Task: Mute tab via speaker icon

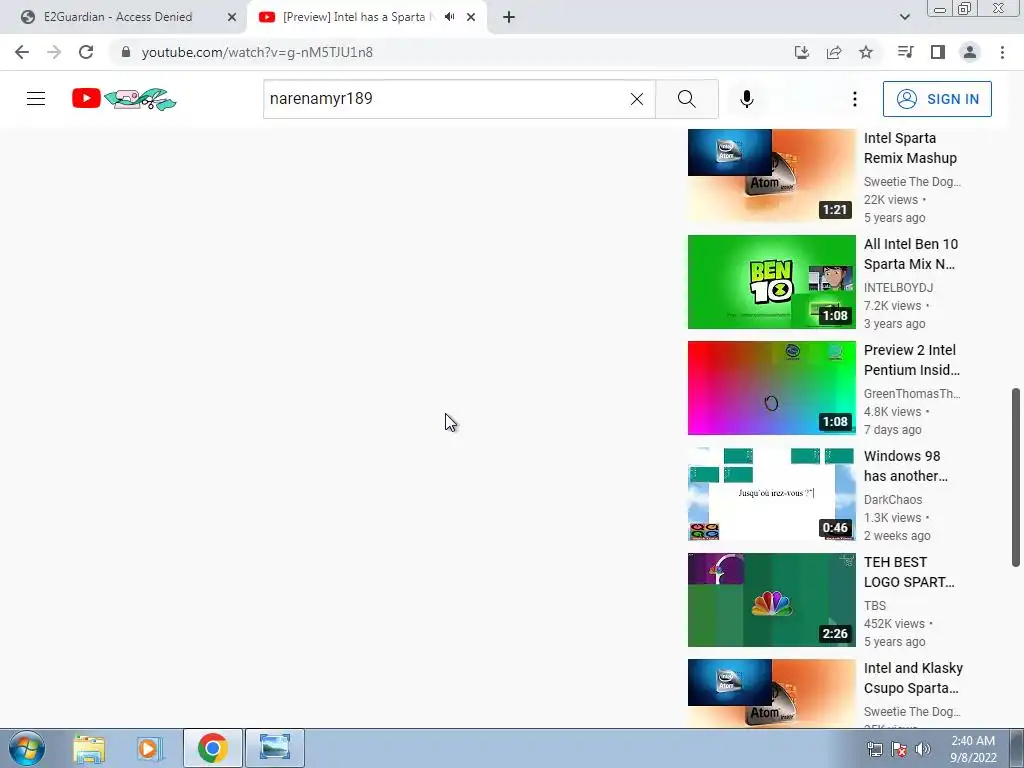Action: point(449,17)
